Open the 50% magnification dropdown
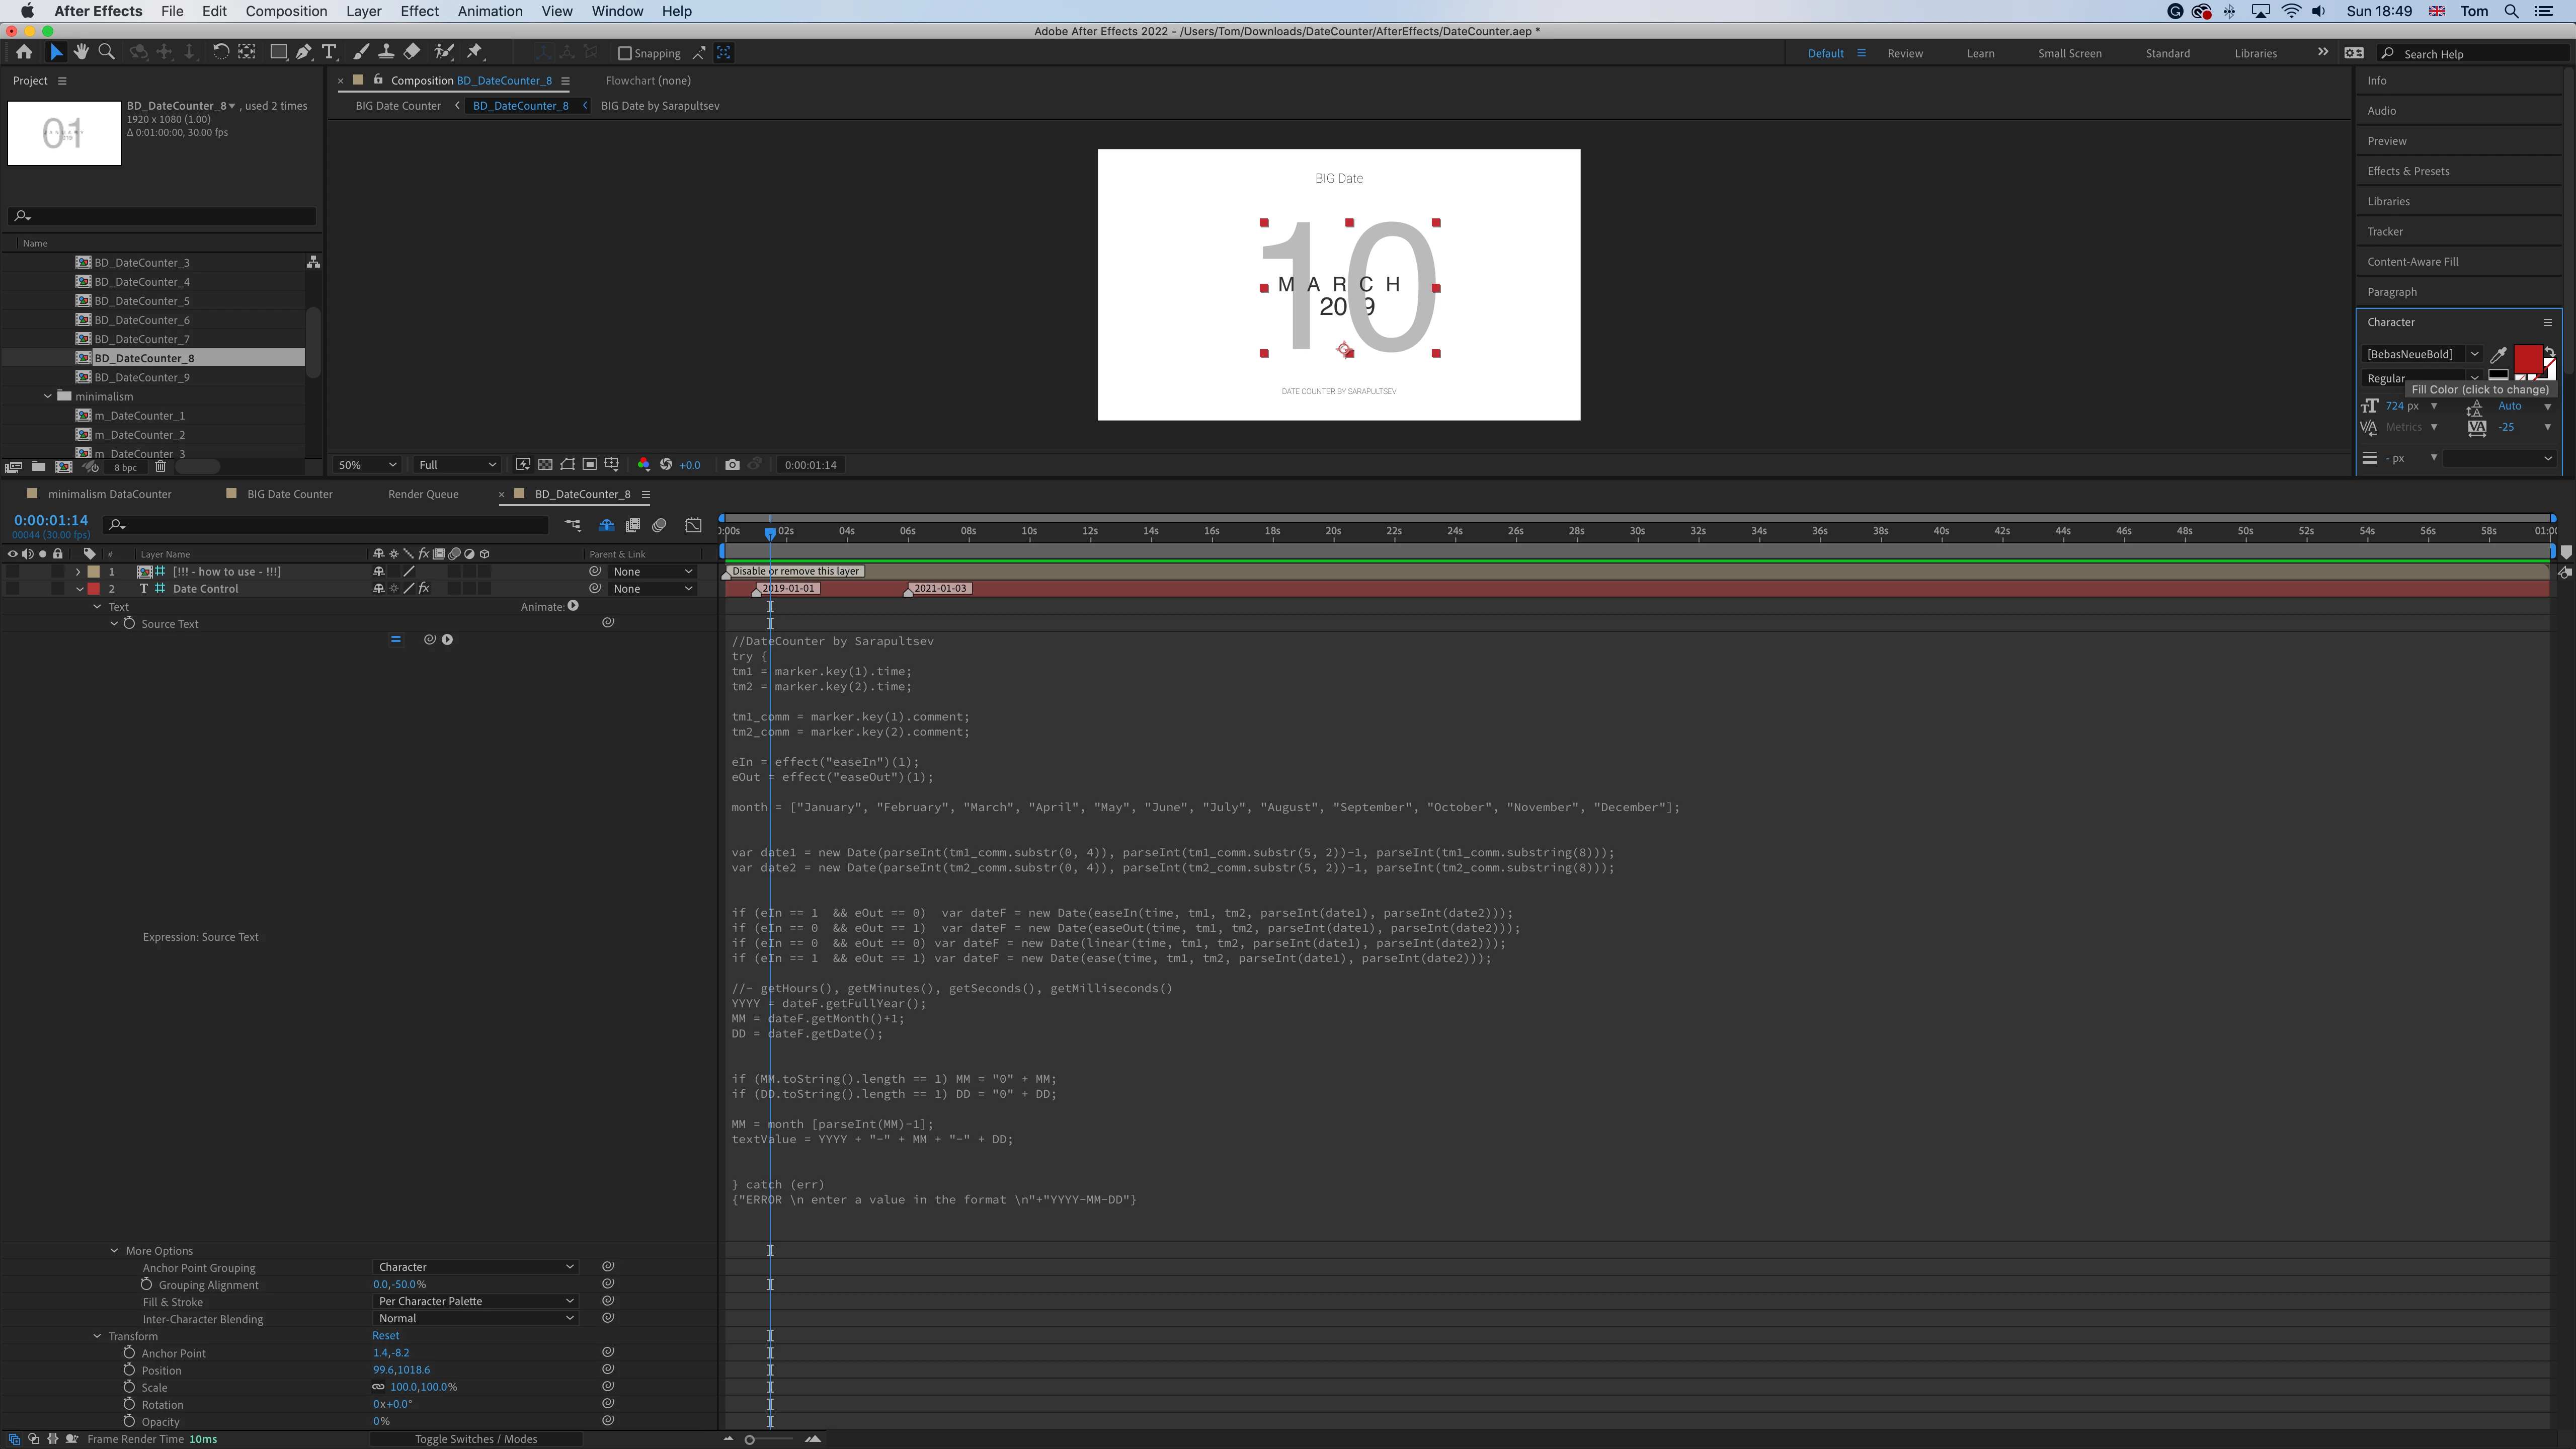Viewport: 2576px width, 1449px height. click(x=367, y=464)
